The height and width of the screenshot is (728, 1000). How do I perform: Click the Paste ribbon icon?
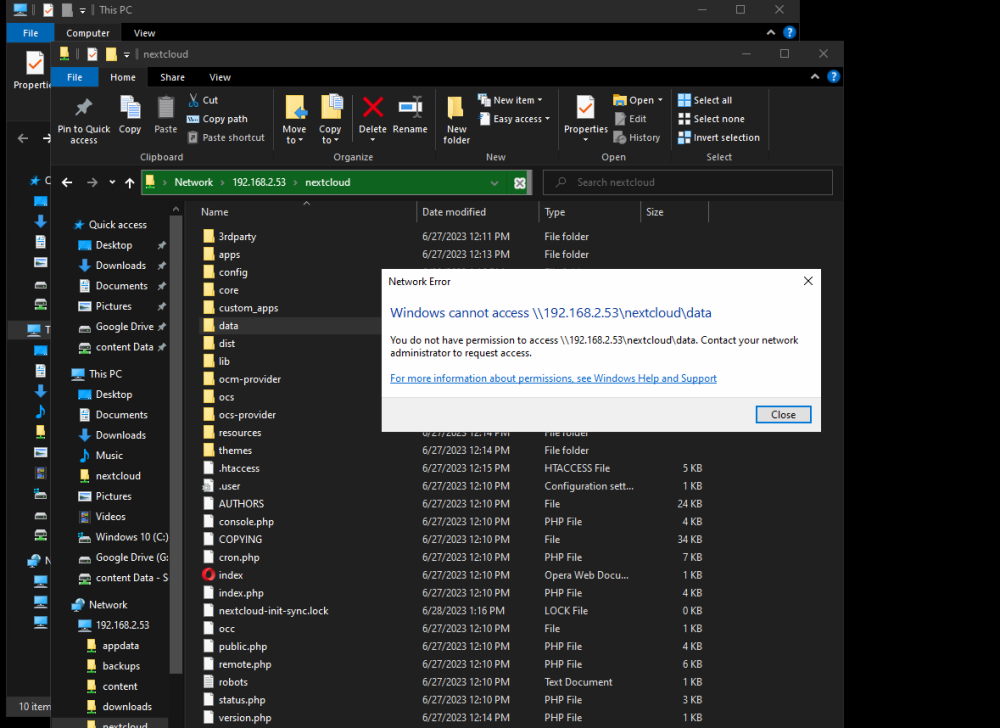click(x=166, y=108)
